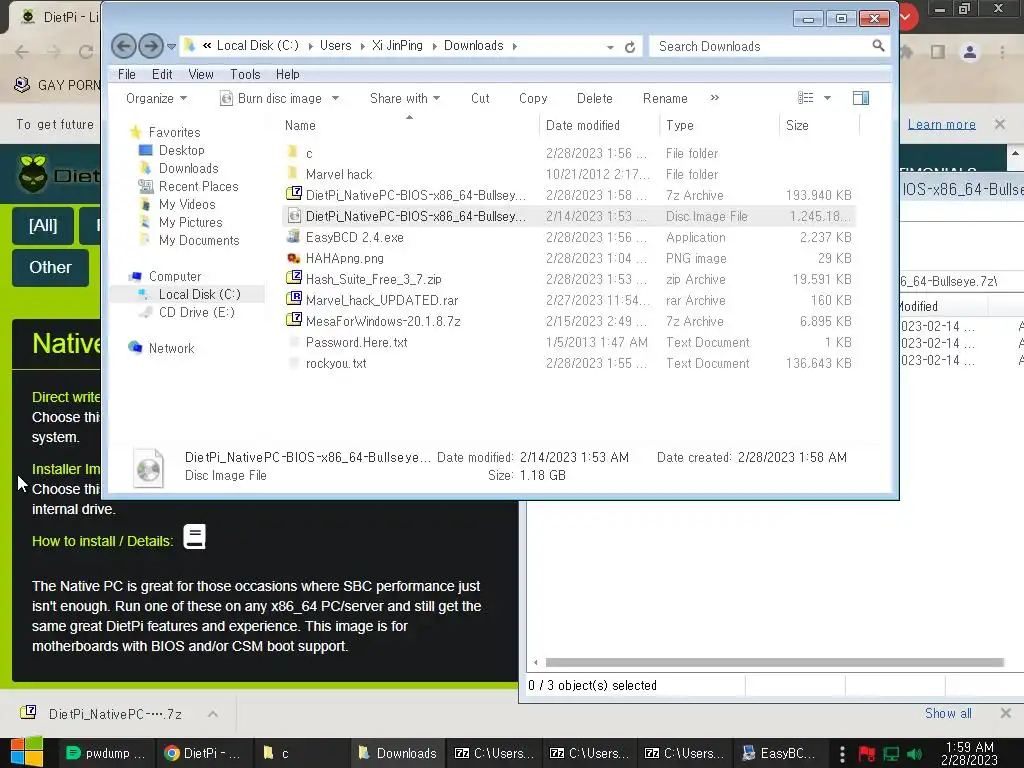The height and width of the screenshot is (768, 1024).
Task: Open Chrome three-dot menu
Action: (x=1002, y=52)
